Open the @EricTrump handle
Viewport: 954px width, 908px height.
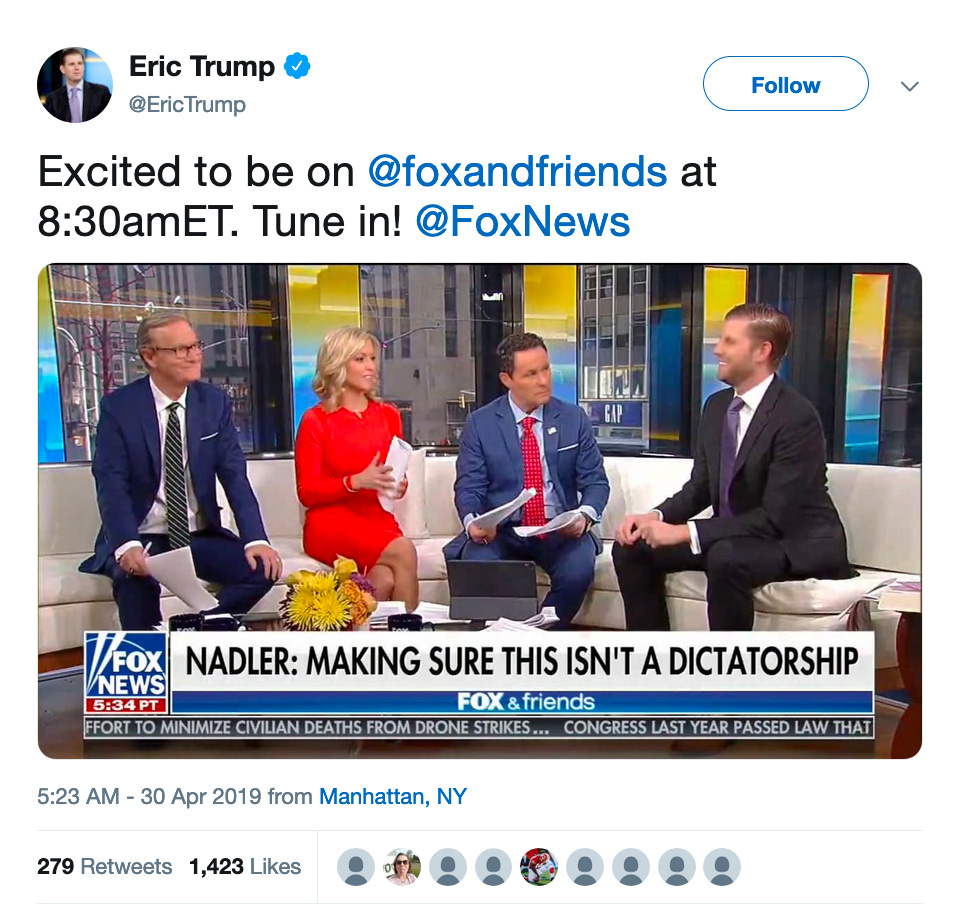[187, 105]
